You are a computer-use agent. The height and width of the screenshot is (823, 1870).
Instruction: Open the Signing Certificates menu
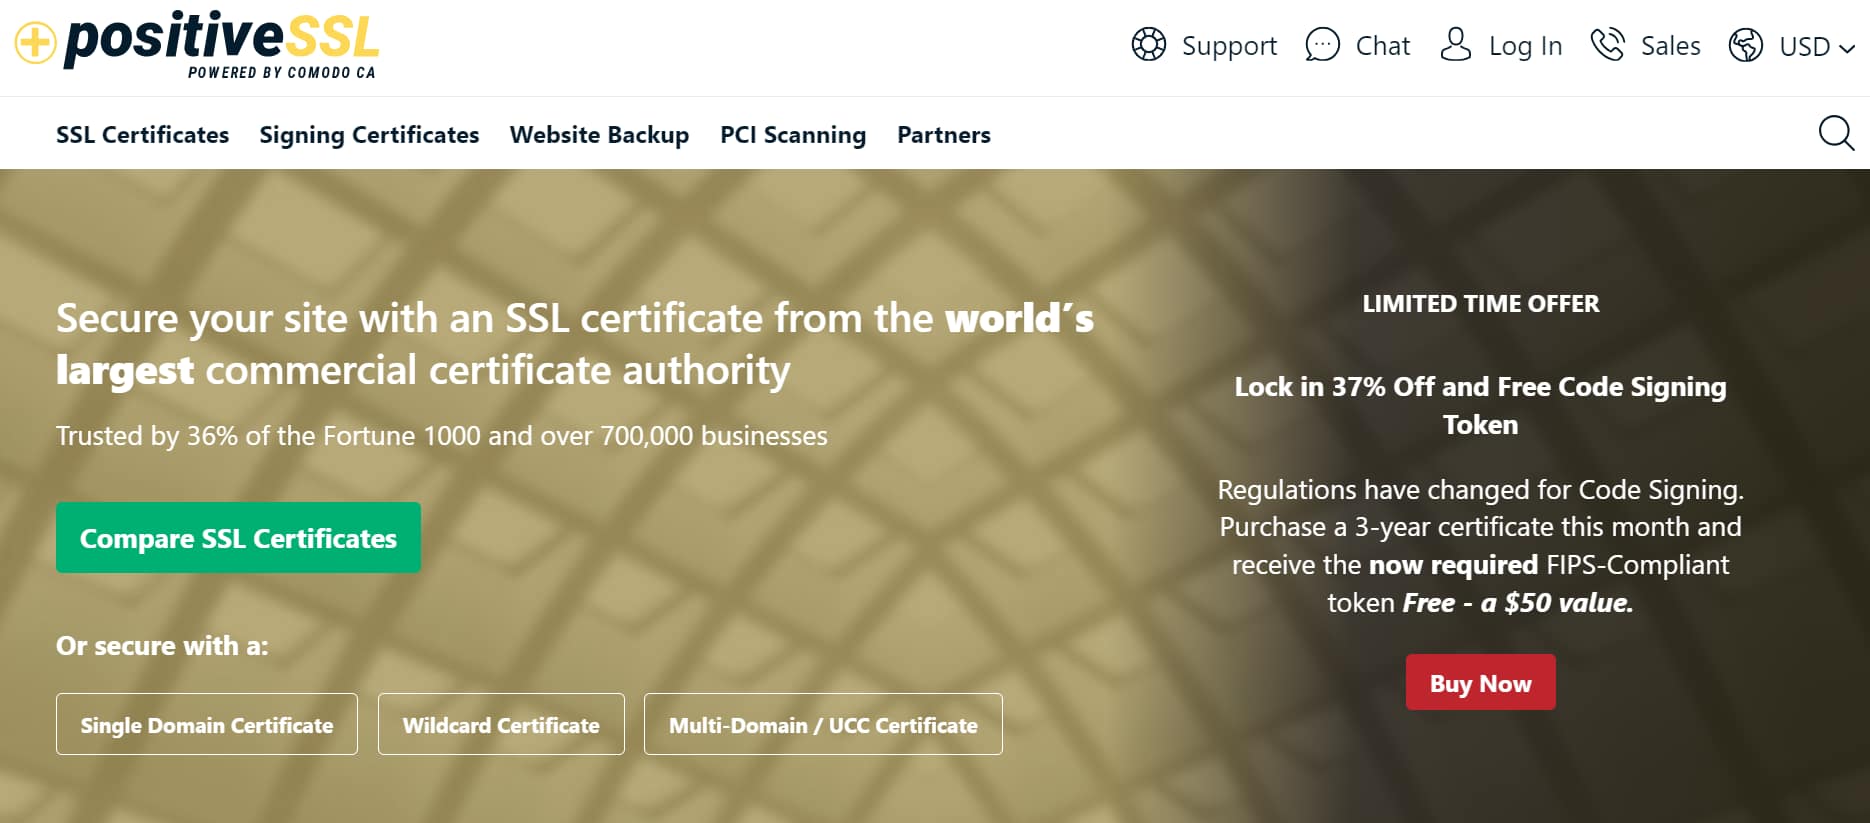(x=368, y=134)
